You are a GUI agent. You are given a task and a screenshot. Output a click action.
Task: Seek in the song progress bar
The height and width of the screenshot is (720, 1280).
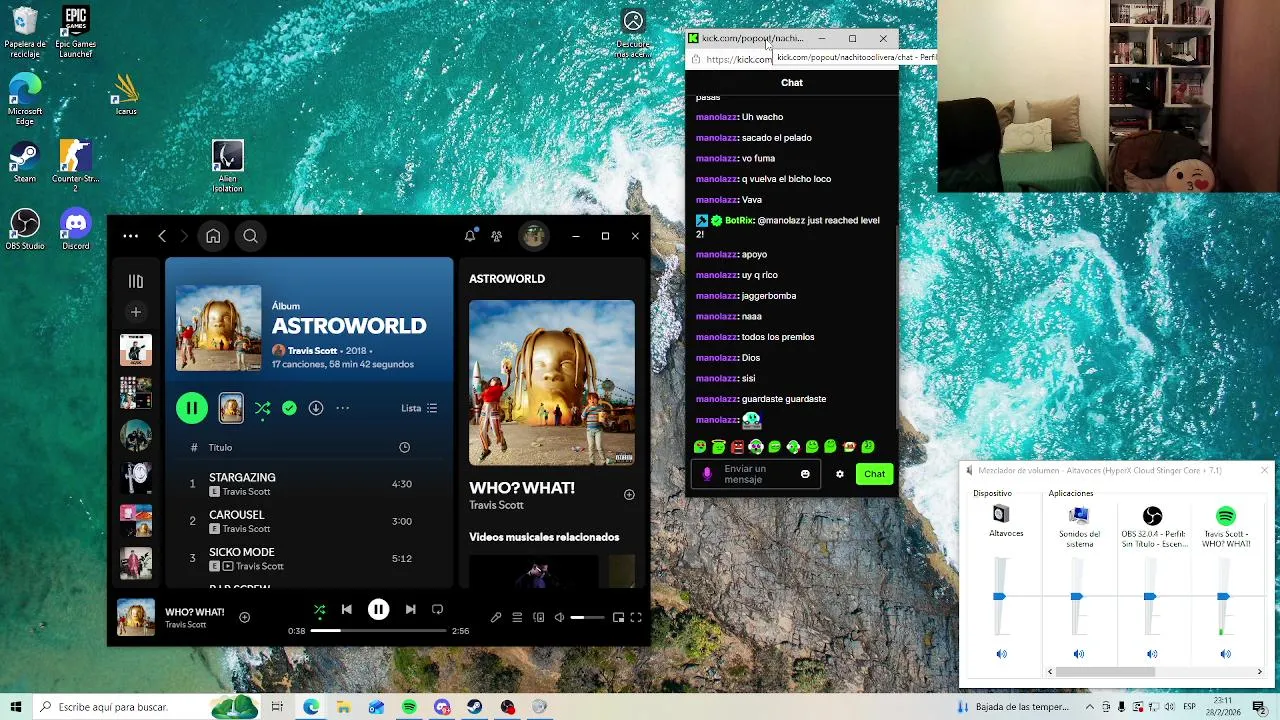pyautogui.click(x=378, y=631)
